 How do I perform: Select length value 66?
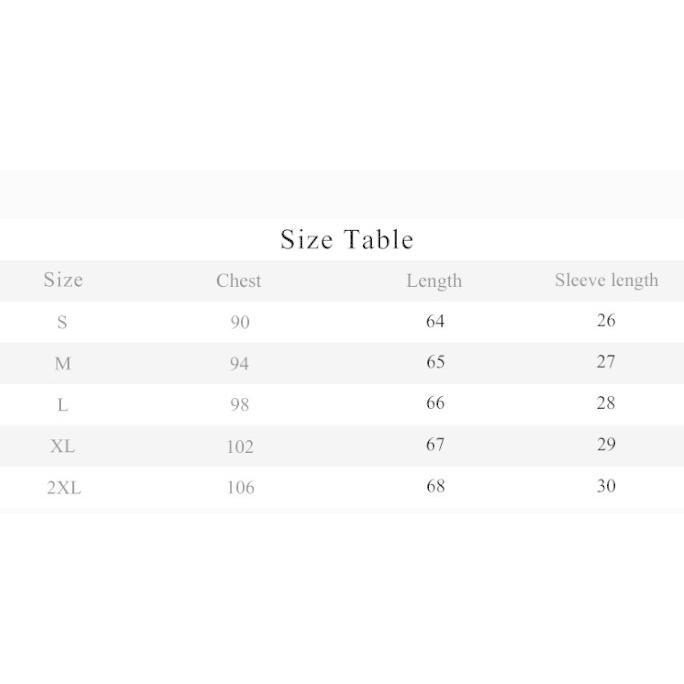coord(435,403)
